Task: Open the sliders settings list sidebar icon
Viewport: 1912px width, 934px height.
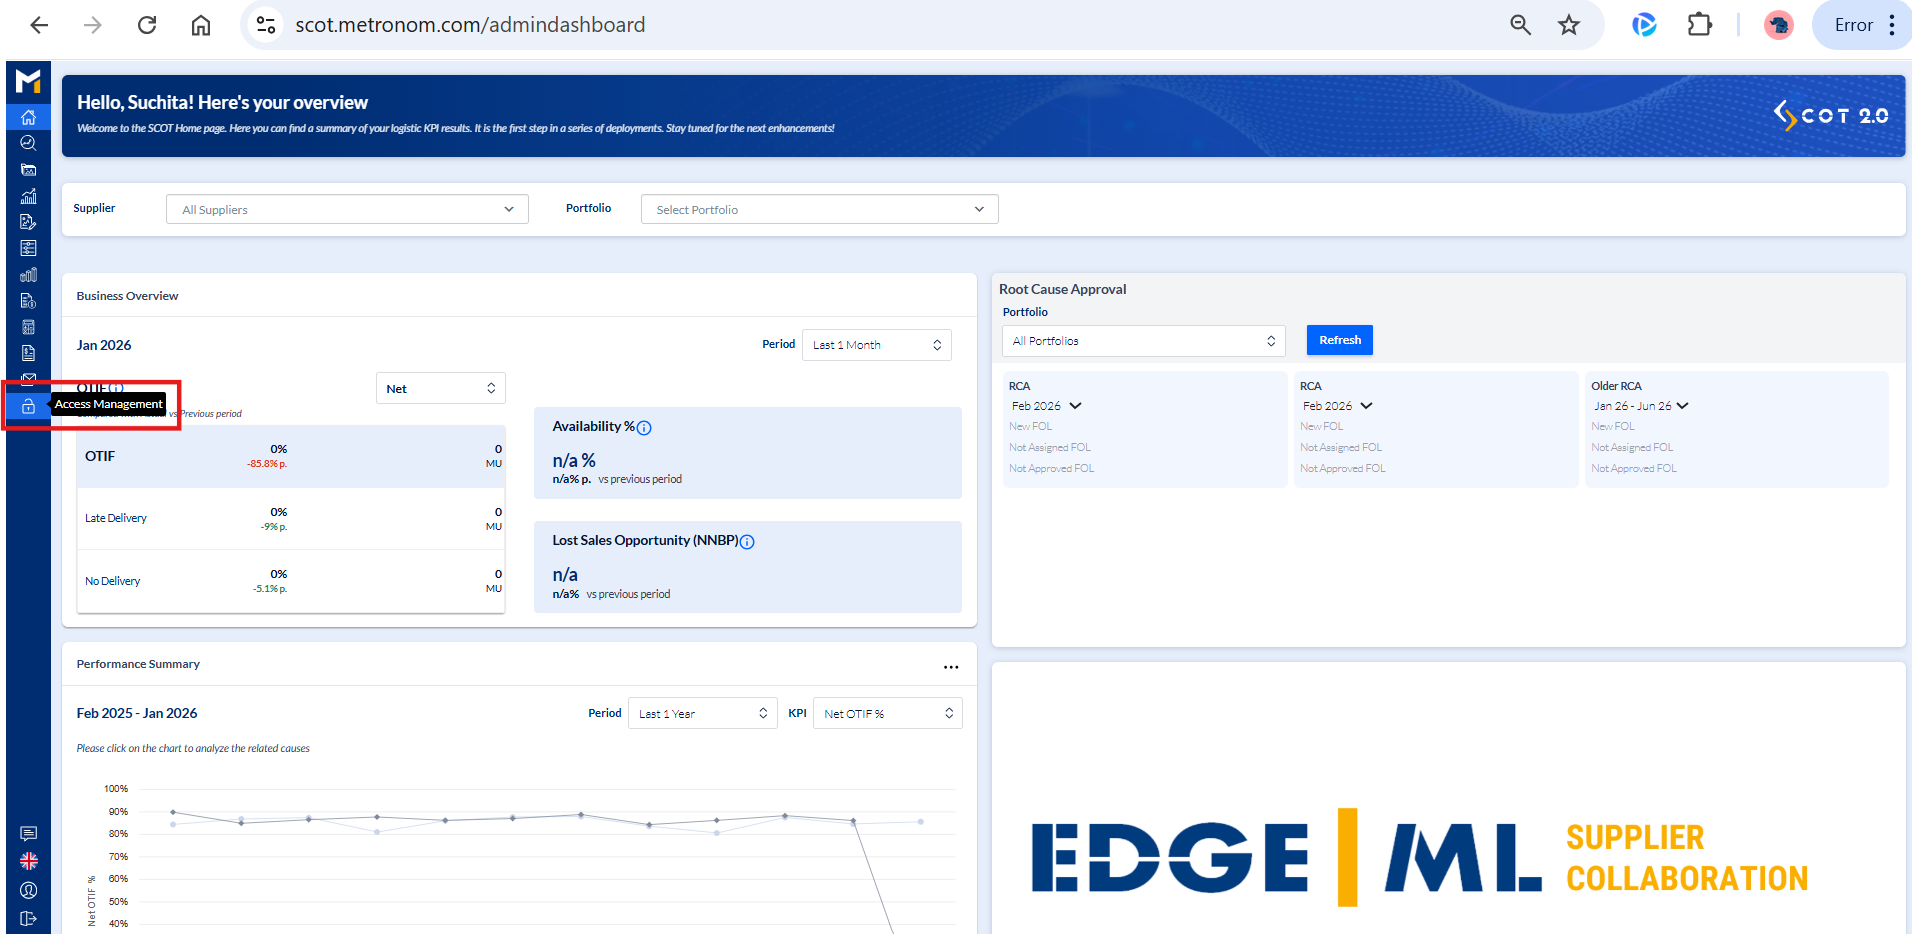Action: point(28,248)
